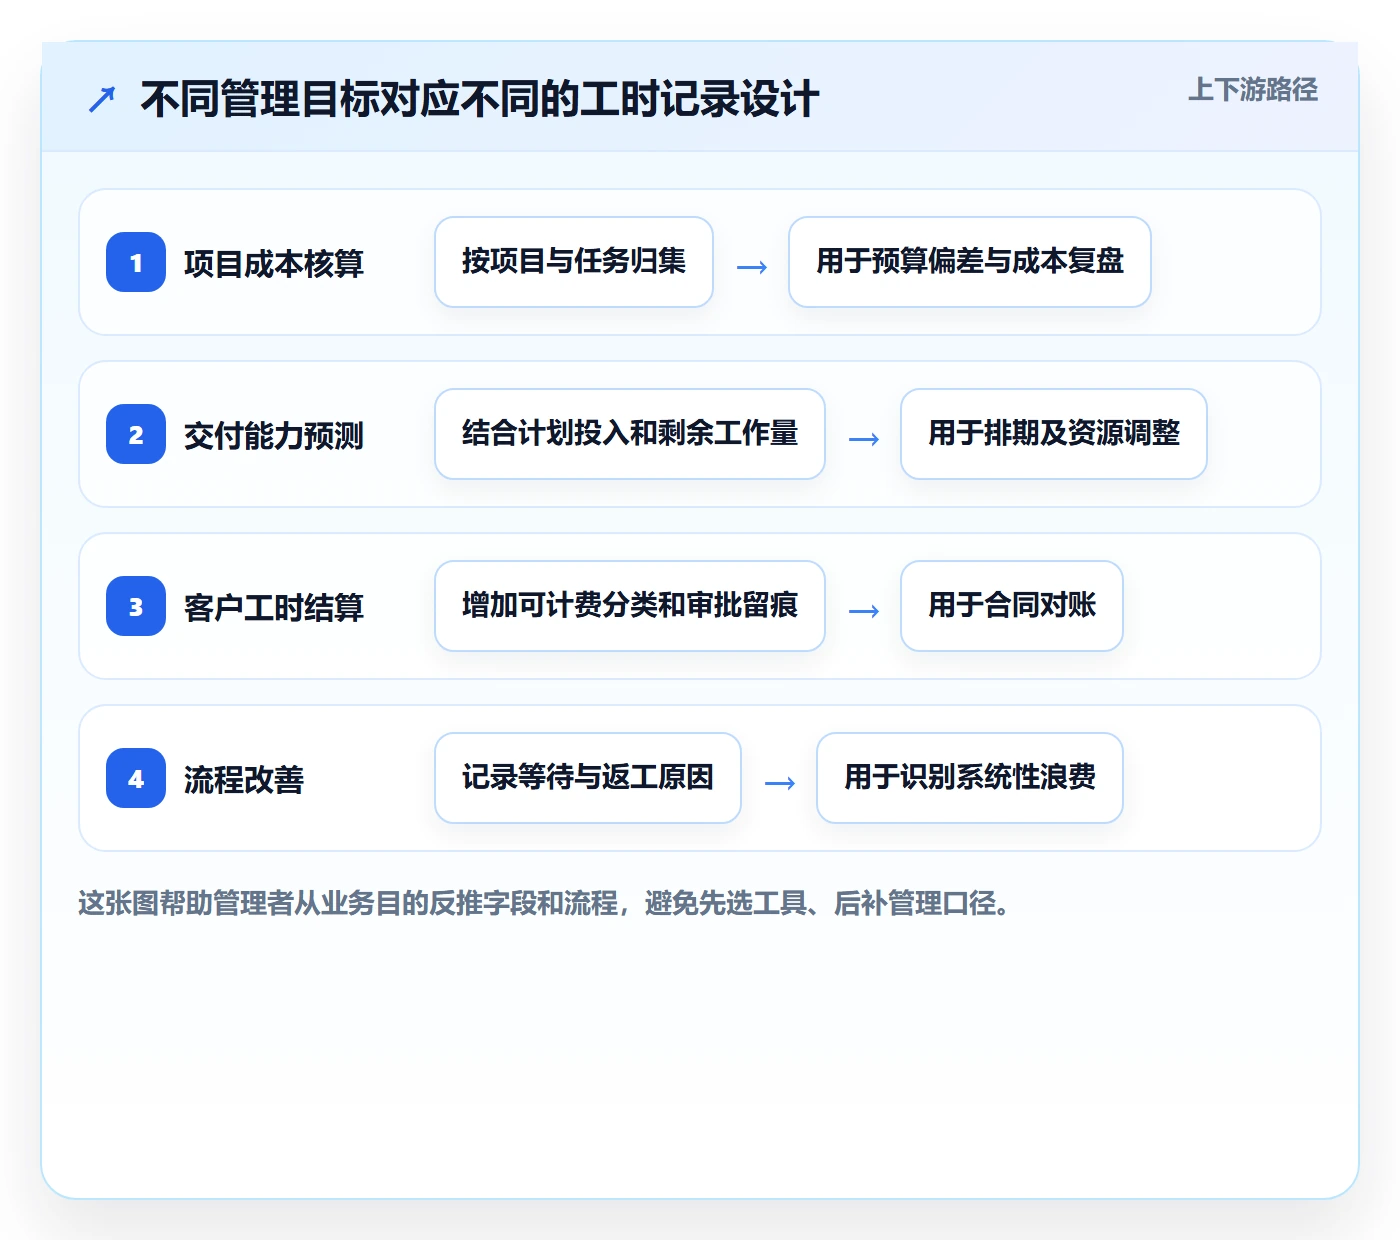Select the 项目成本核算 heading
1400x1240 pixels.
[274, 263]
